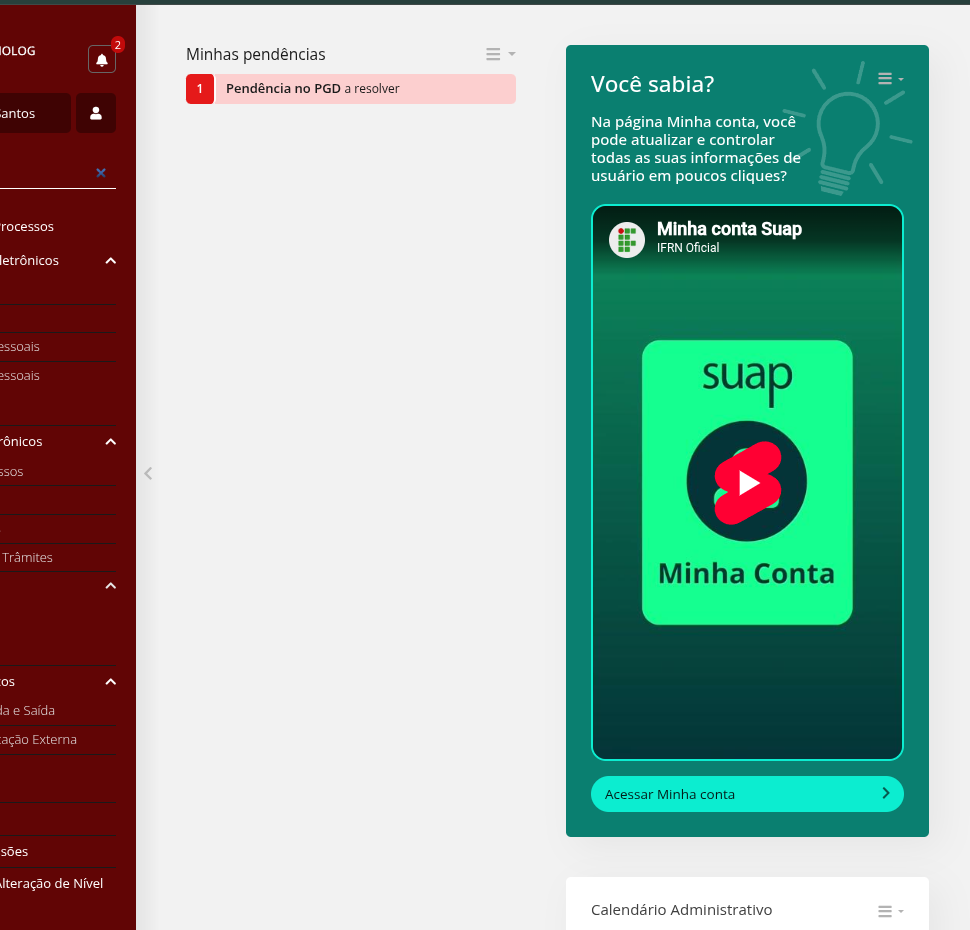Select the a e Saída sidebar item

pyautogui.click(x=28, y=710)
